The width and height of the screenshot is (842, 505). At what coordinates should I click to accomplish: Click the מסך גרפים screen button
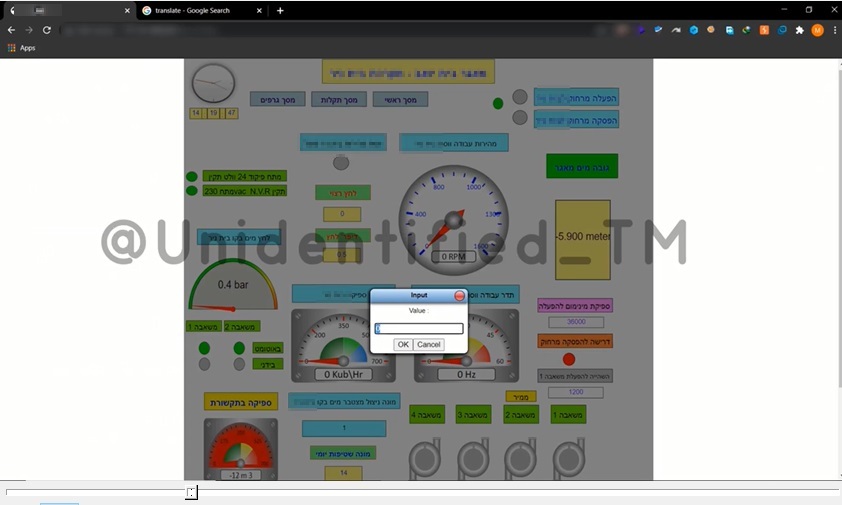(x=277, y=99)
